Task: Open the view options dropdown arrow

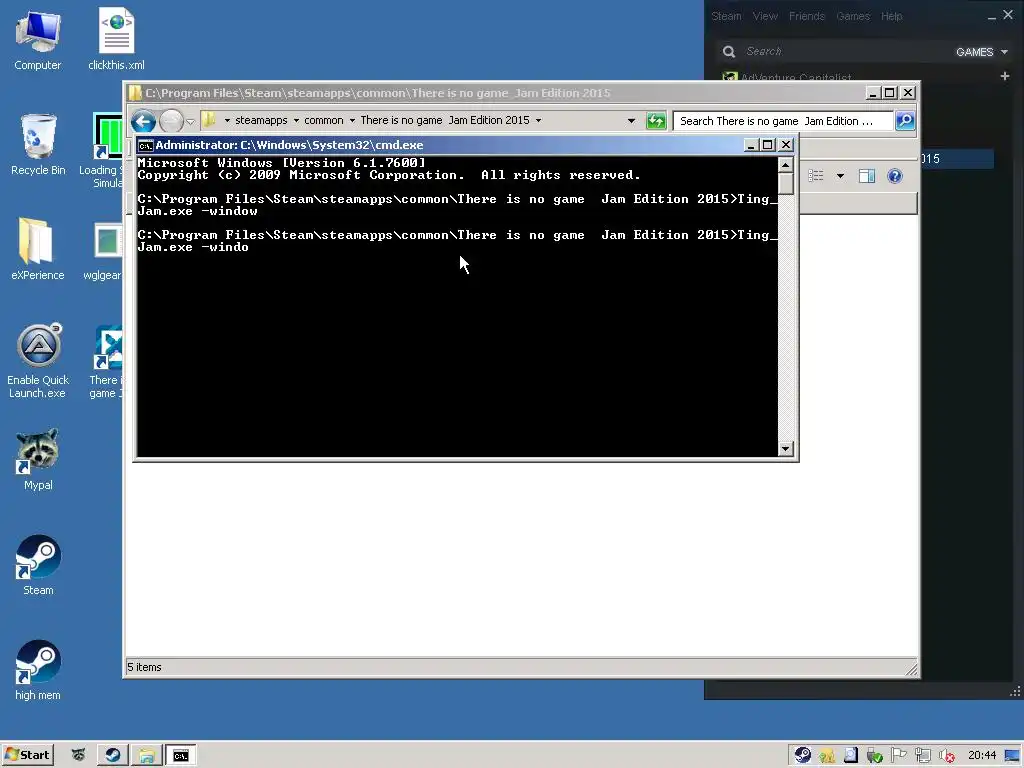Action: tap(840, 176)
